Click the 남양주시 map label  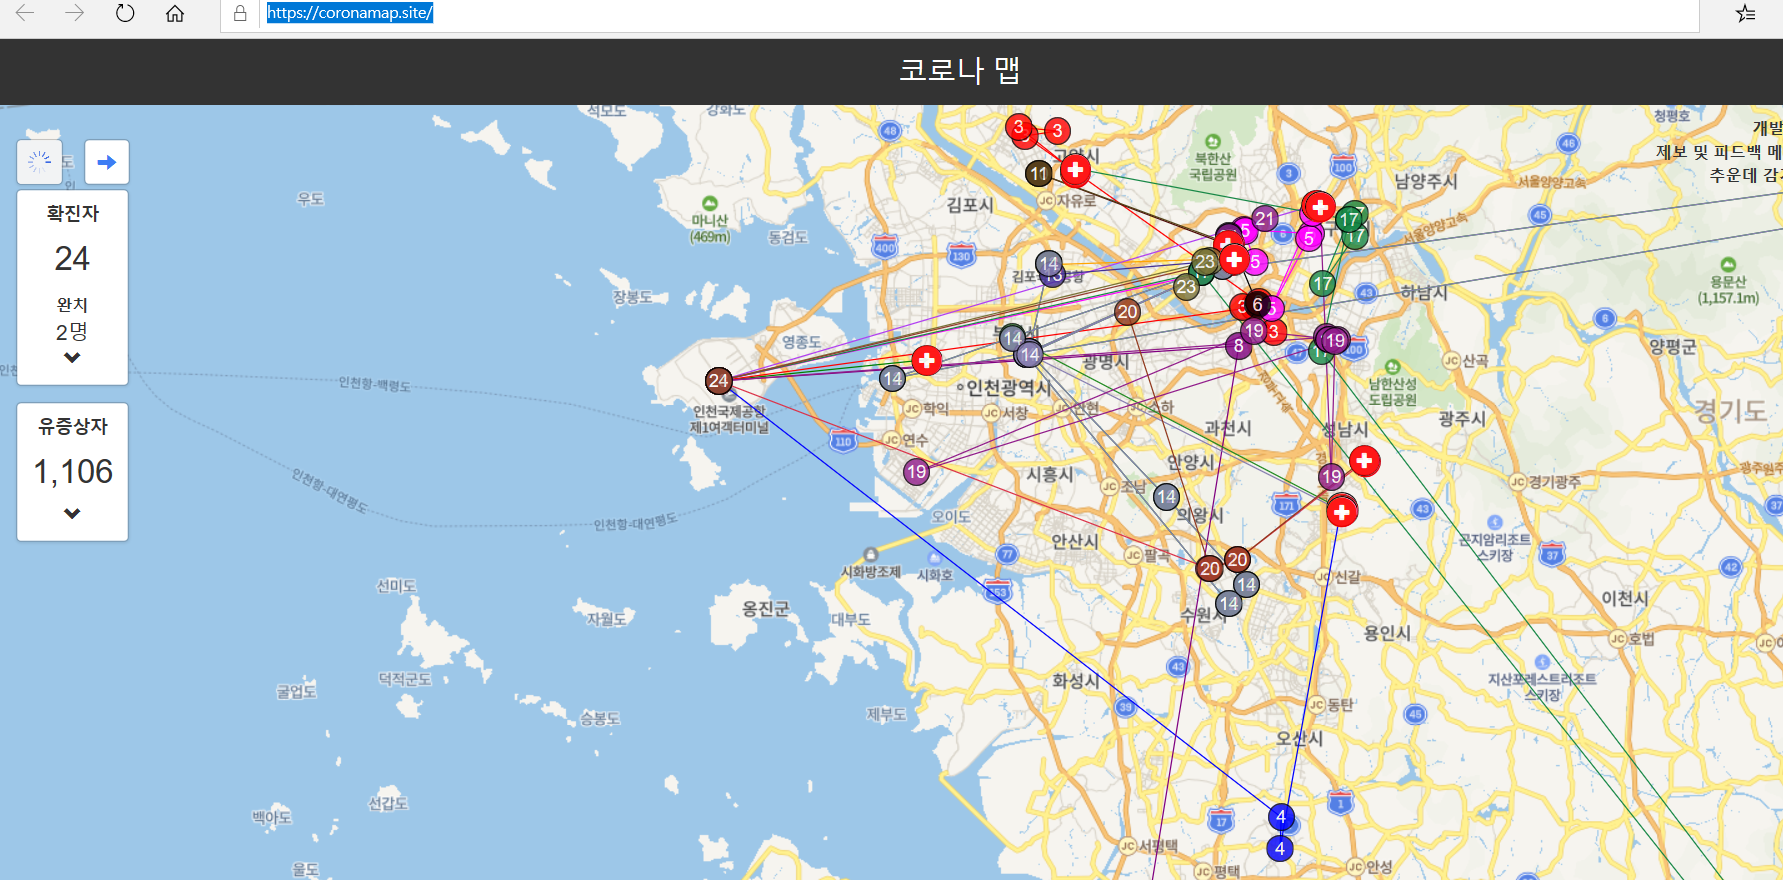(1426, 181)
